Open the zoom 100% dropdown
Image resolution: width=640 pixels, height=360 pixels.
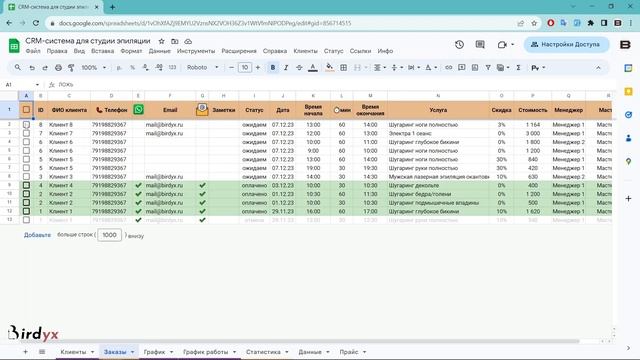pyautogui.click(x=94, y=68)
